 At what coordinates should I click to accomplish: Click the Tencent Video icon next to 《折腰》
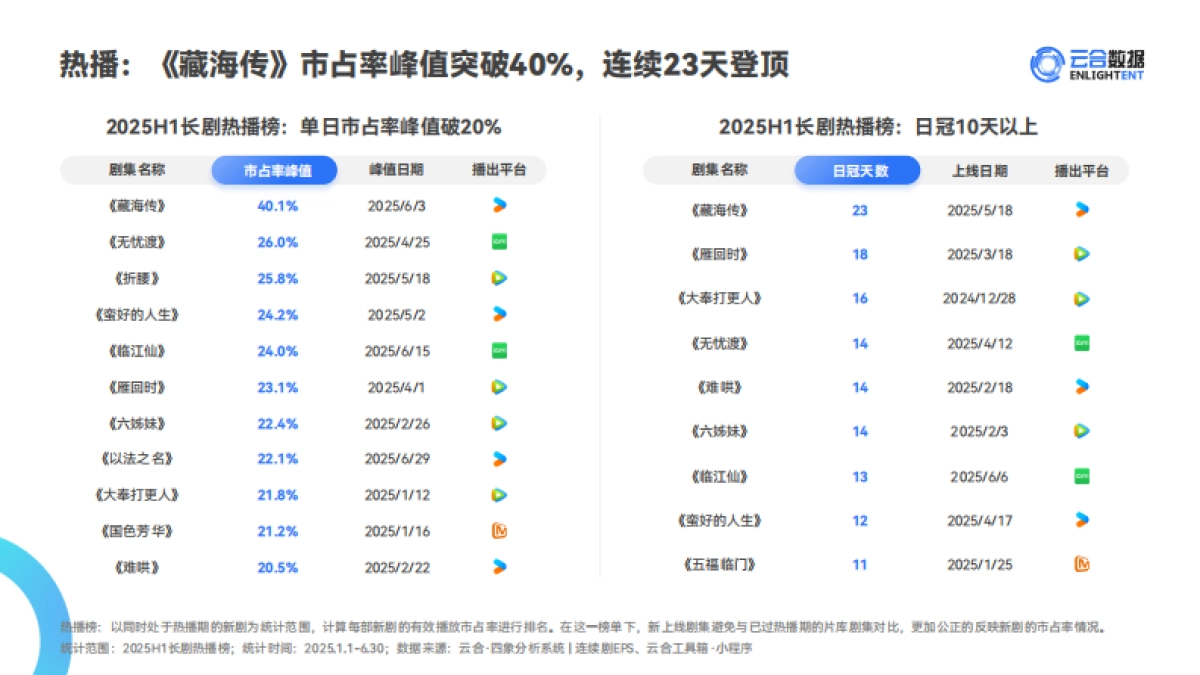point(497,278)
